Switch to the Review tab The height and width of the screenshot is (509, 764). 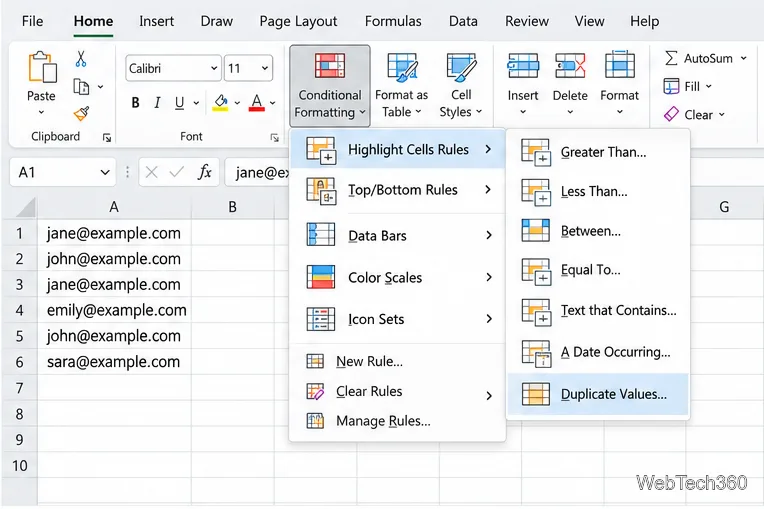527,21
